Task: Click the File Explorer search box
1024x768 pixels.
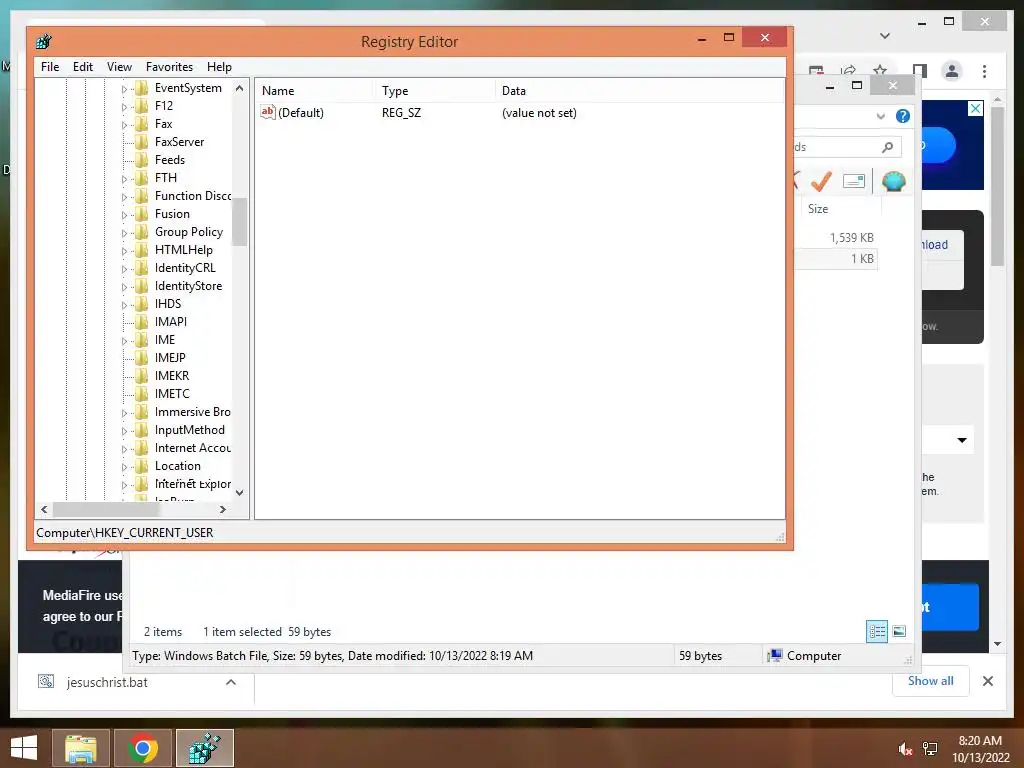Action: (x=846, y=147)
